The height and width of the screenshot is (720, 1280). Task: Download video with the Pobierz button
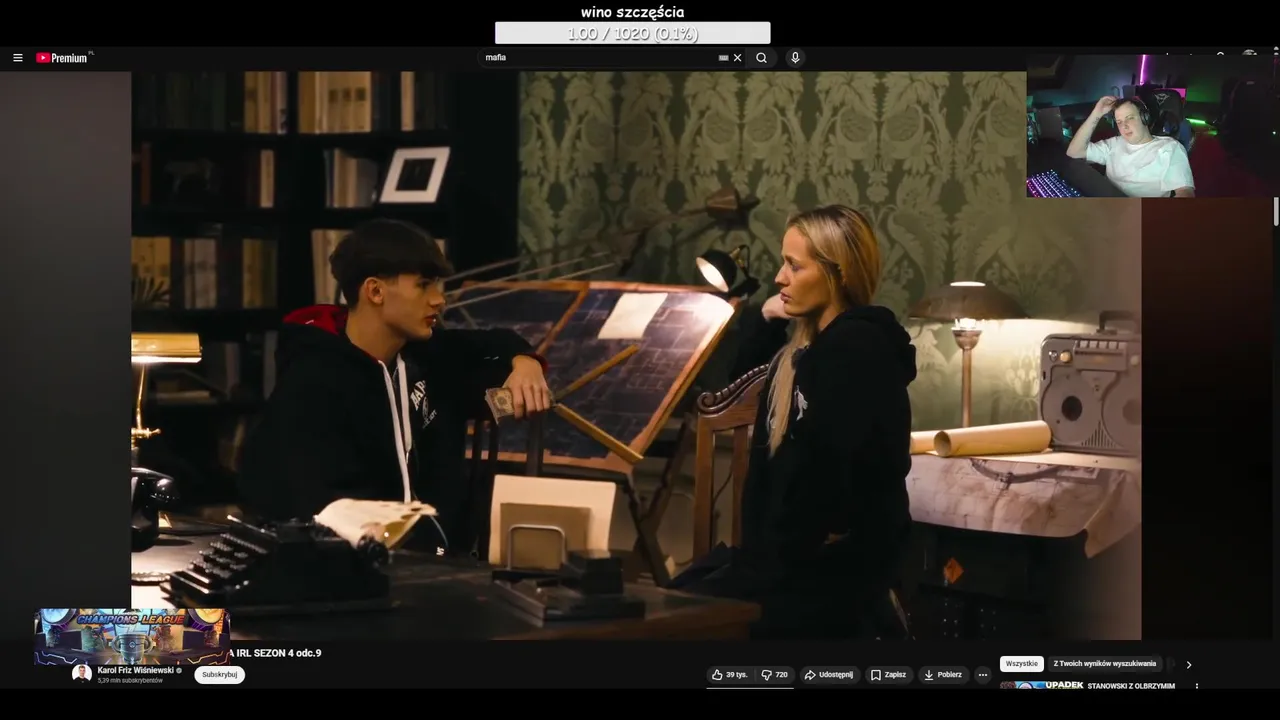pos(943,675)
